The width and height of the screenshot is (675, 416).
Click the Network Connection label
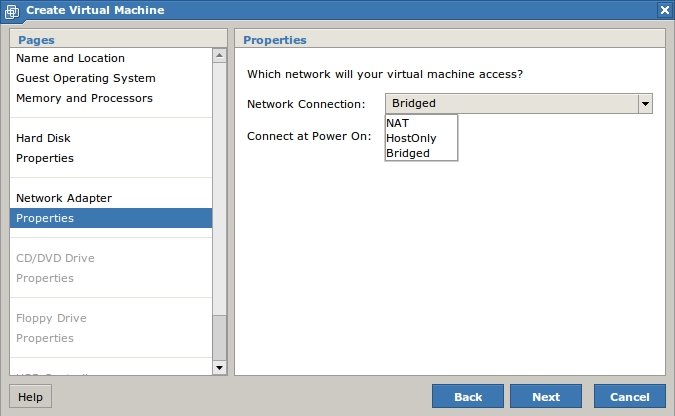[306, 104]
